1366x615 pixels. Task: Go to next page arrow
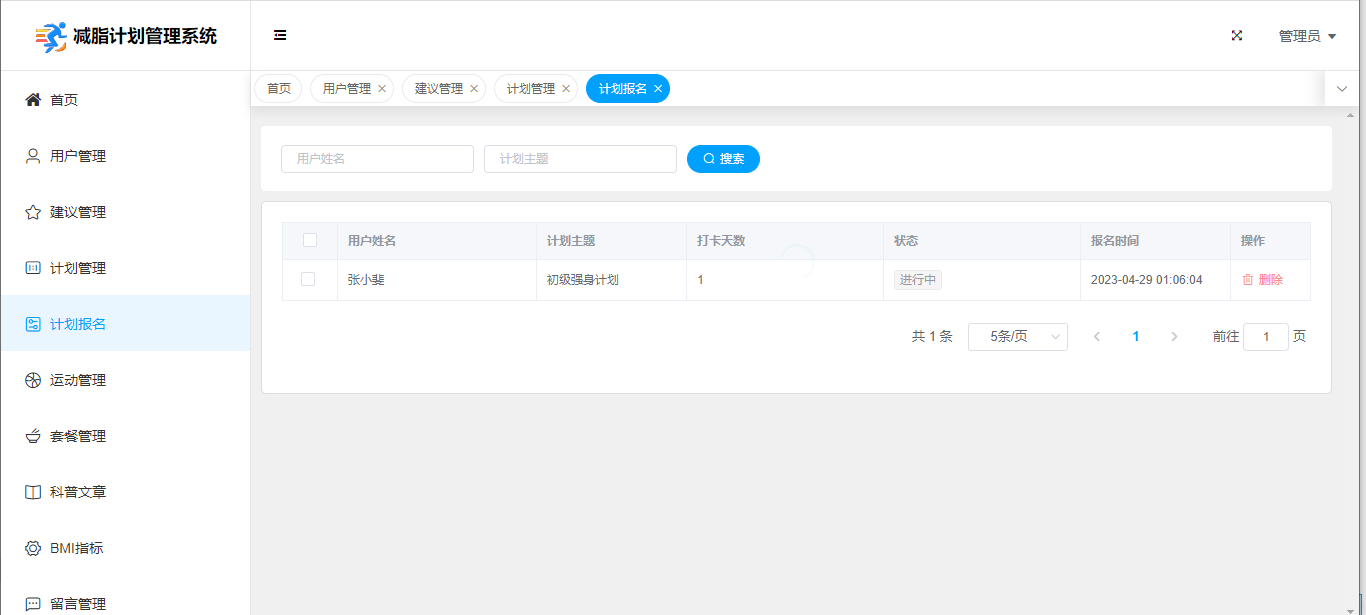[1175, 337]
